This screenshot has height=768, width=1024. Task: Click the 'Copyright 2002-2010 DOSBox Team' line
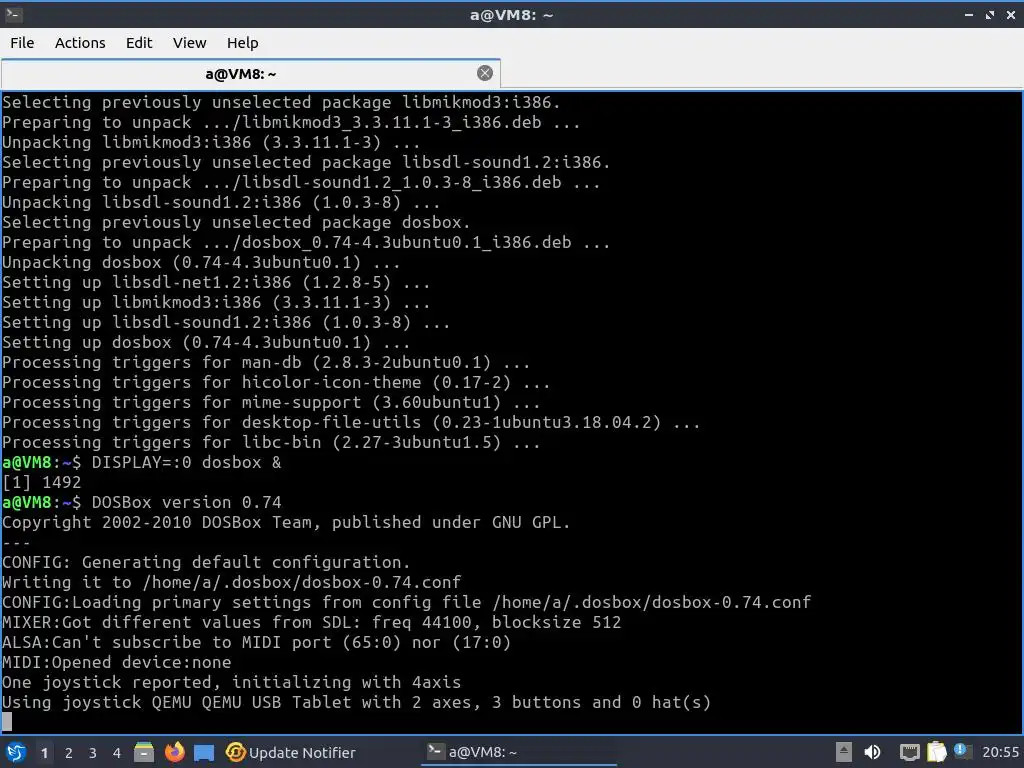point(286,522)
